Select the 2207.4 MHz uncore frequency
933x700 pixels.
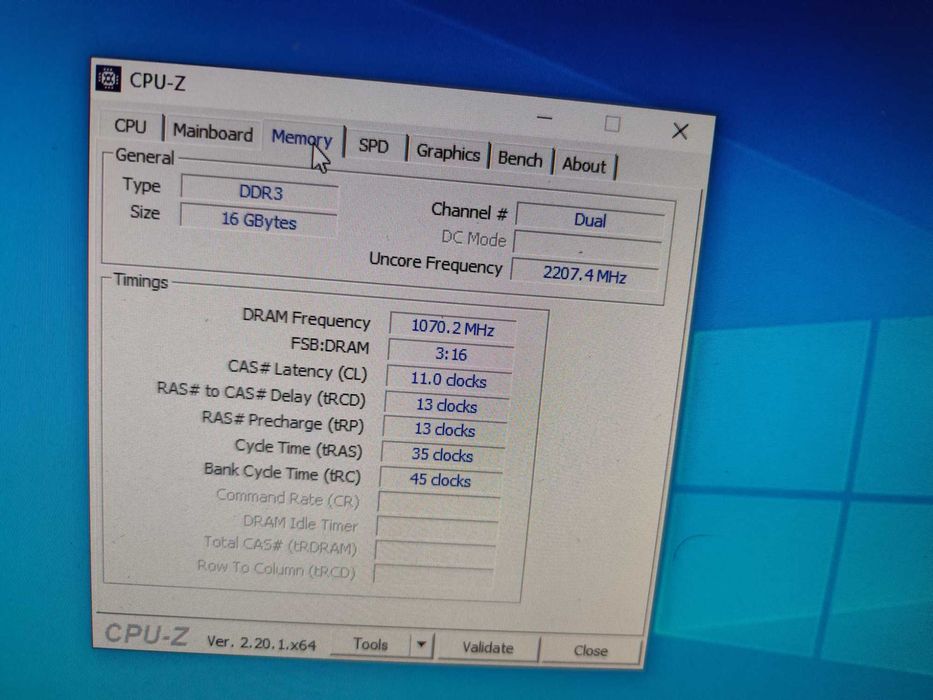coord(584,275)
